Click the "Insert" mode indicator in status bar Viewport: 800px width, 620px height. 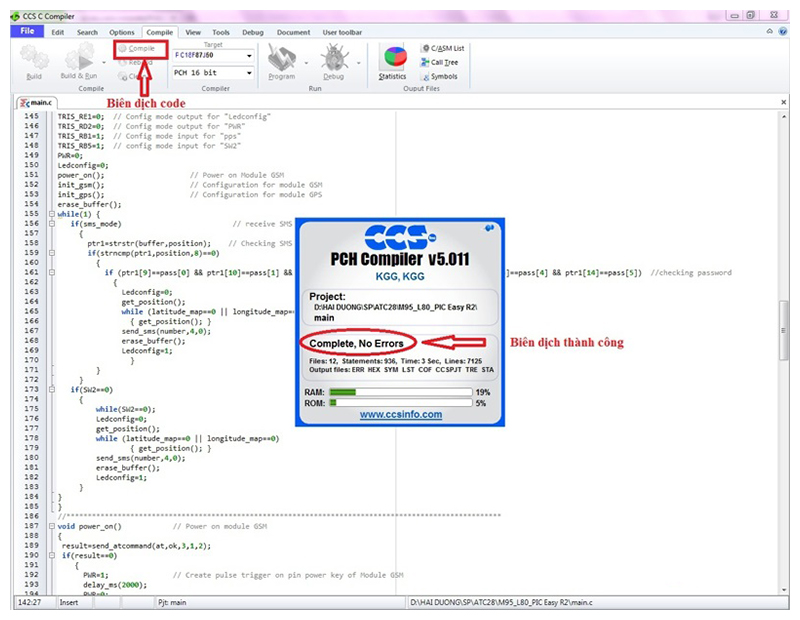click(69, 603)
